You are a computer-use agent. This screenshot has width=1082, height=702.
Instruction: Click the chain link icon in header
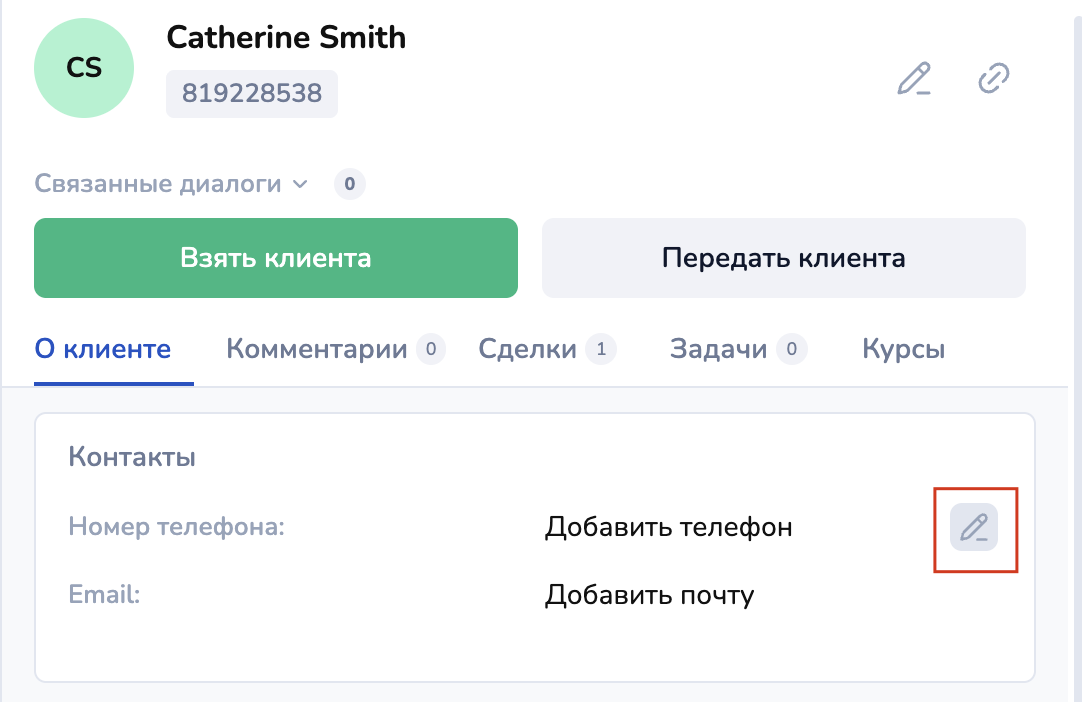coord(993,78)
